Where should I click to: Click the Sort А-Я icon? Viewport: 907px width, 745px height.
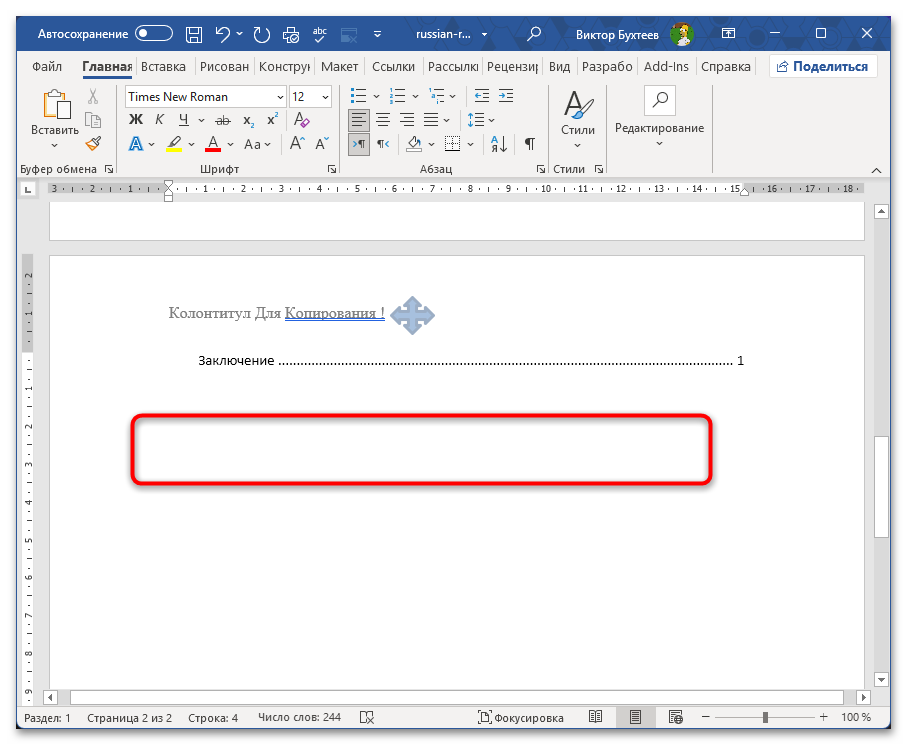pyautogui.click(x=499, y=143)
